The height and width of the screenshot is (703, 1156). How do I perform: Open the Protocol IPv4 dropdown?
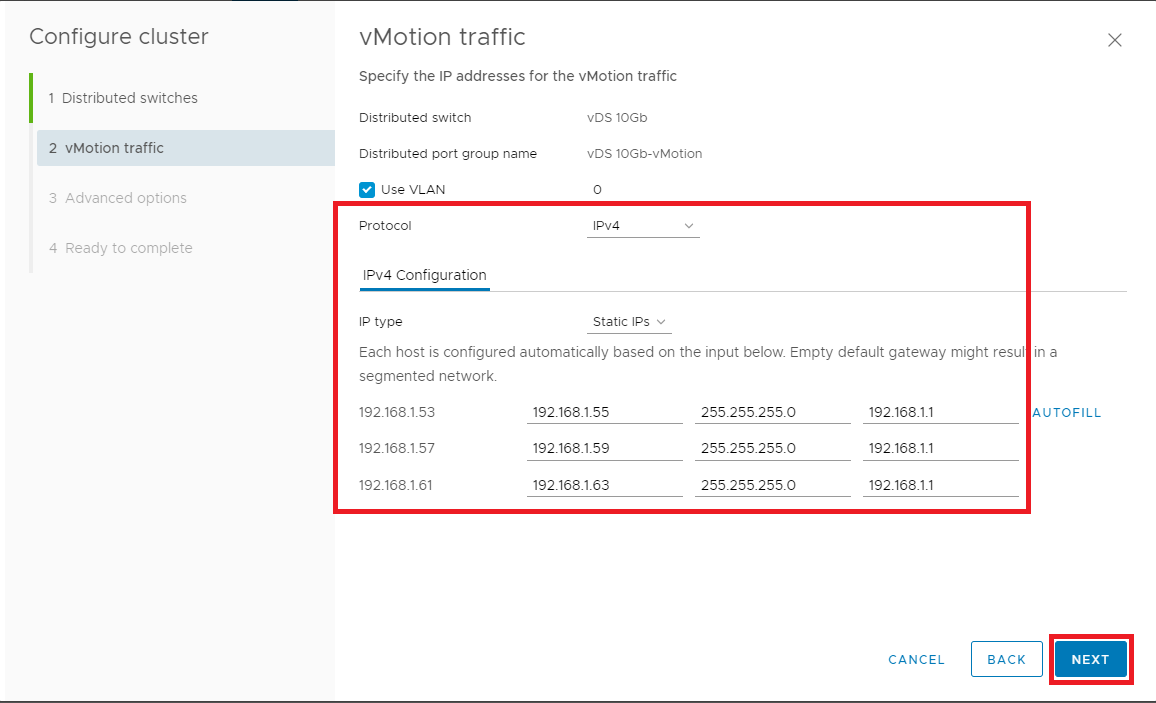tap(643, 226)
